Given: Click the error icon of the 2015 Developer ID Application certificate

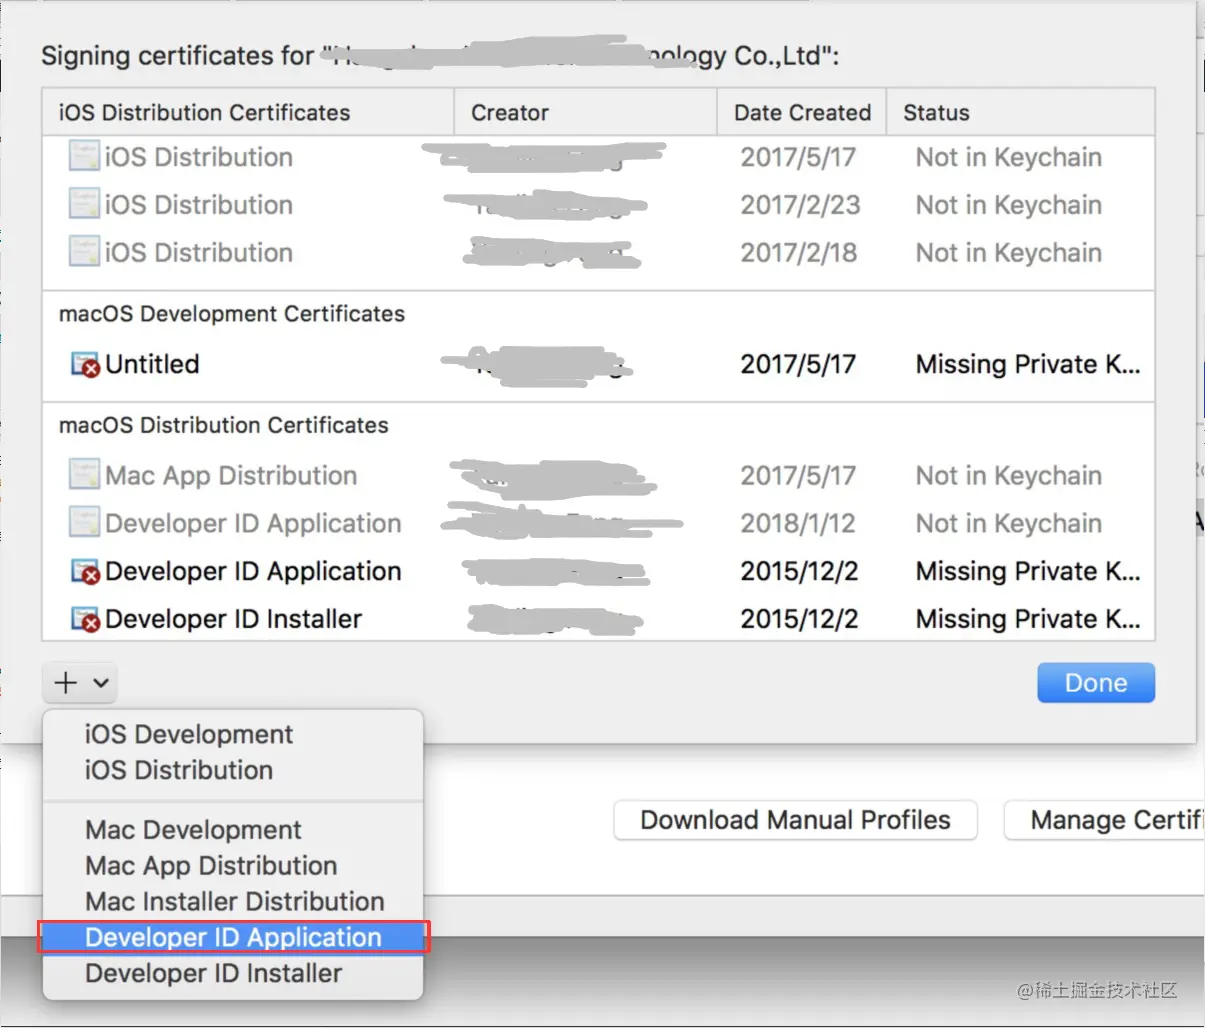Looking at the screenshot, I should click(x=85, y=571).
